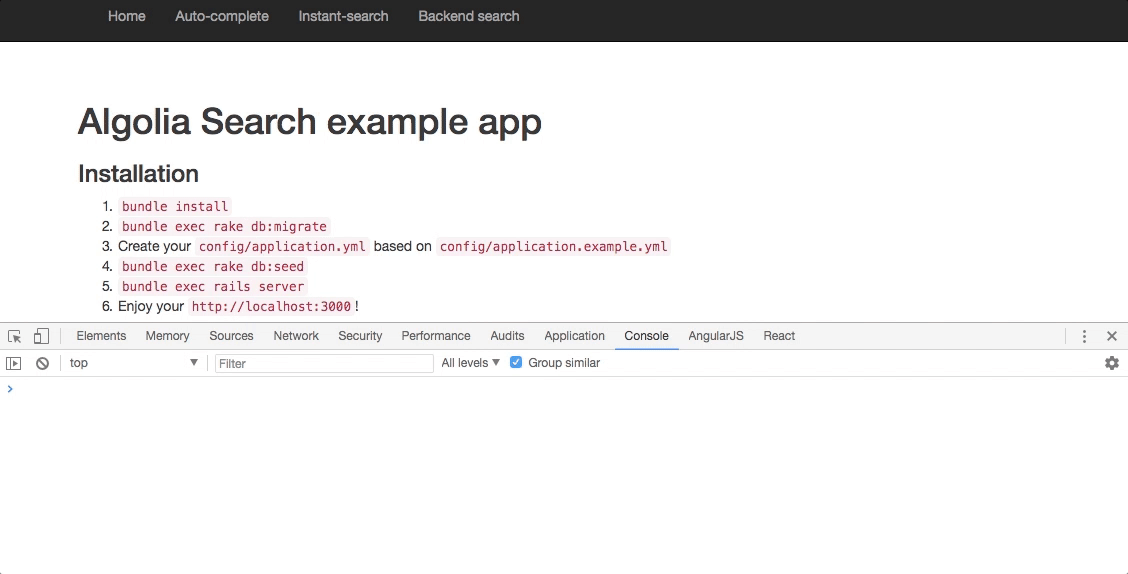Click the bundle install code text

tap(175, 206)
